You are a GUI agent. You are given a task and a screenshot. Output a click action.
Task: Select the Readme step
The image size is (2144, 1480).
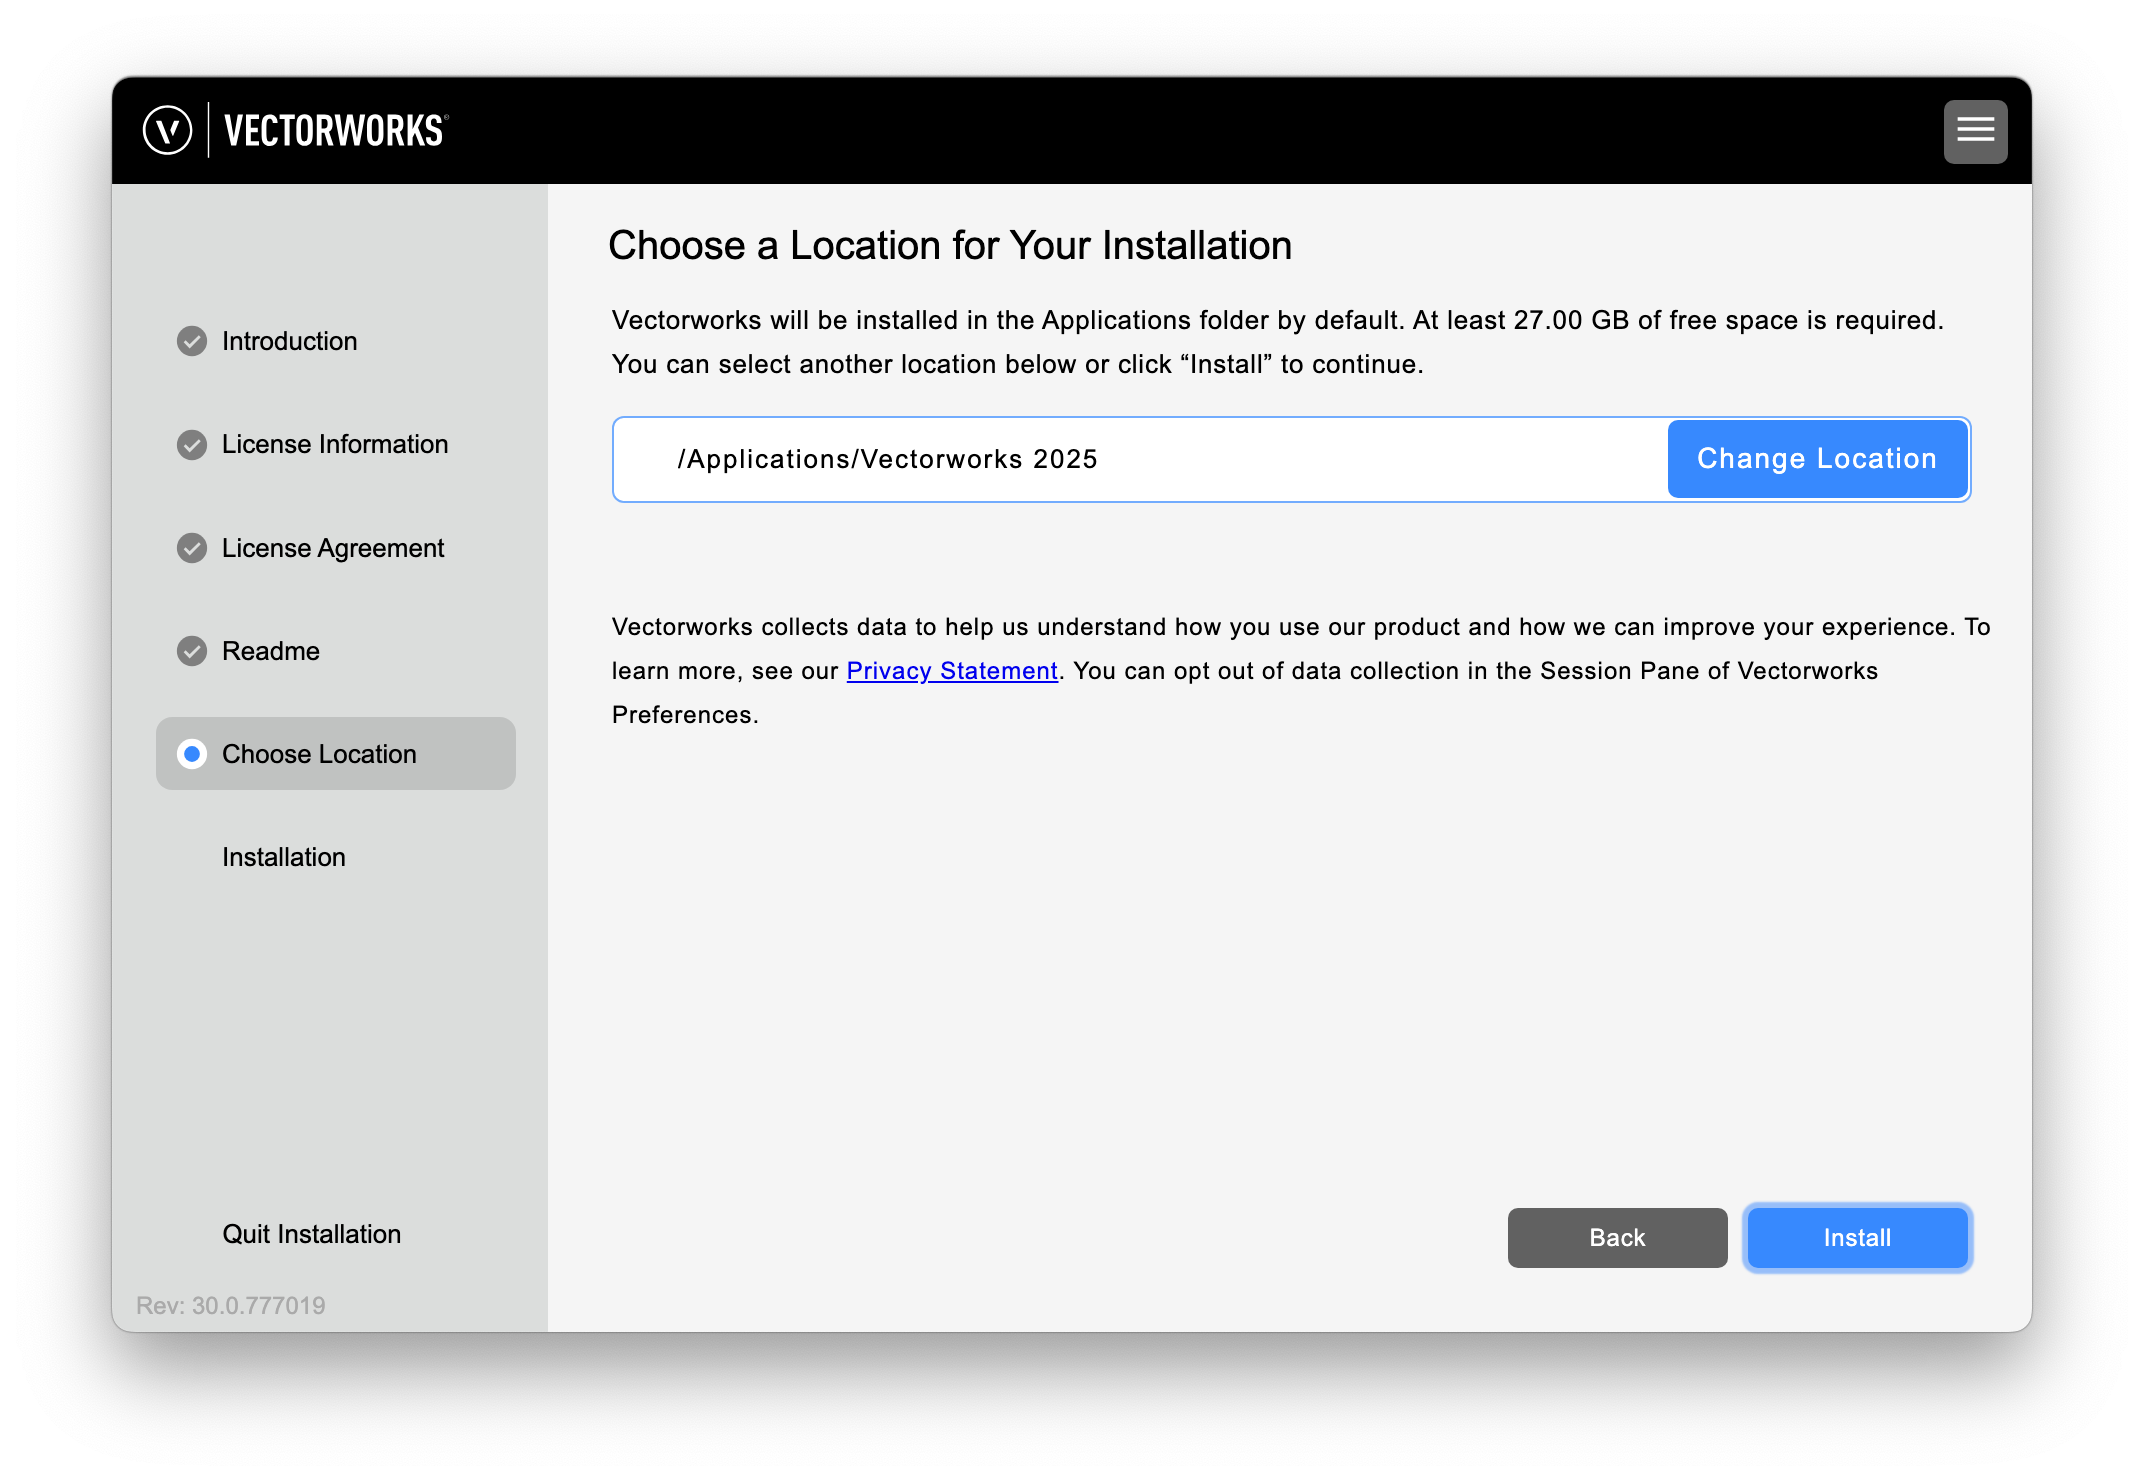coord(271,651)
